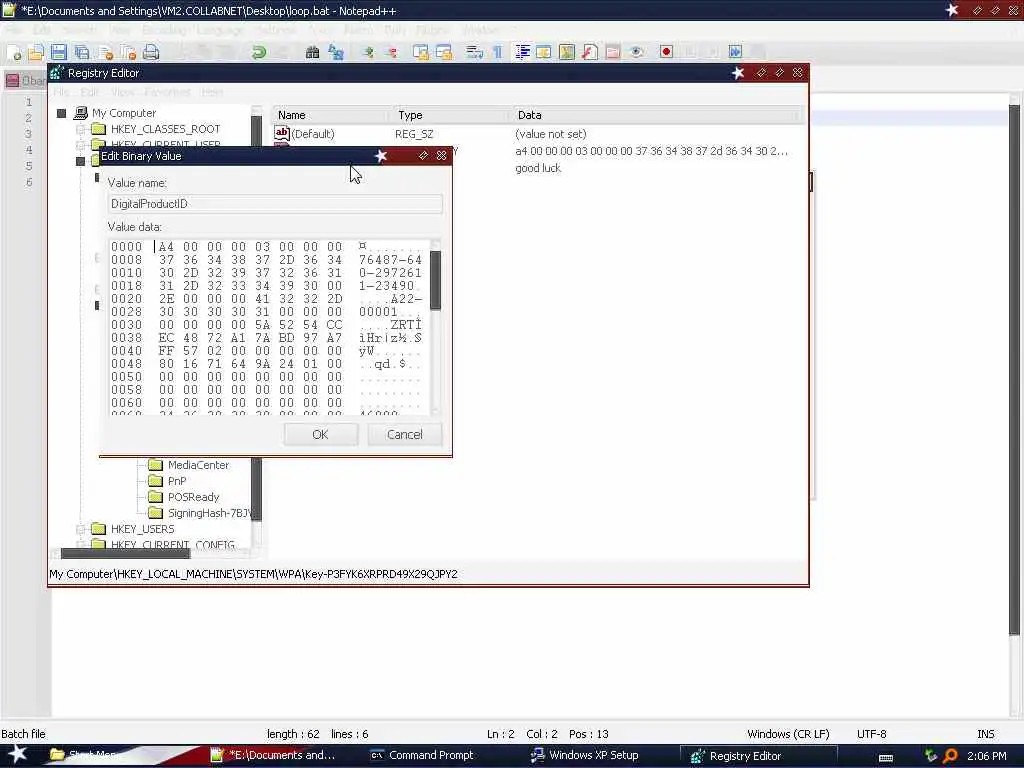Viewport: 1024px width, 768px height.
Task: Click the User Defined Language icon
Action: pos(543,52)
